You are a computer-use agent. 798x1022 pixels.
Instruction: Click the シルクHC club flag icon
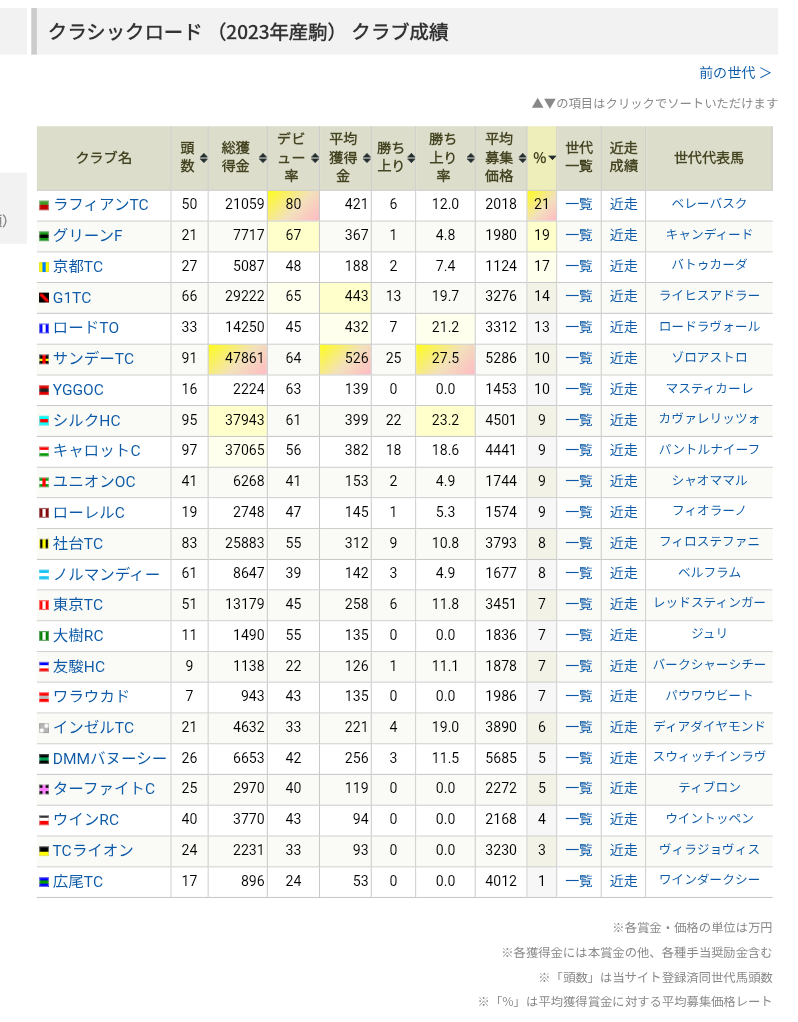(x=44, y=421)
